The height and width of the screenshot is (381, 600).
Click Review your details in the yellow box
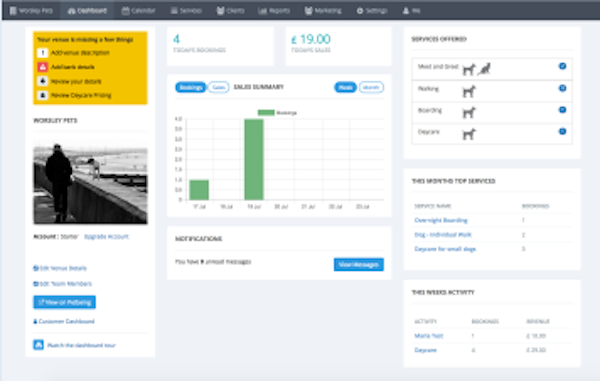(x=76, y=81)
